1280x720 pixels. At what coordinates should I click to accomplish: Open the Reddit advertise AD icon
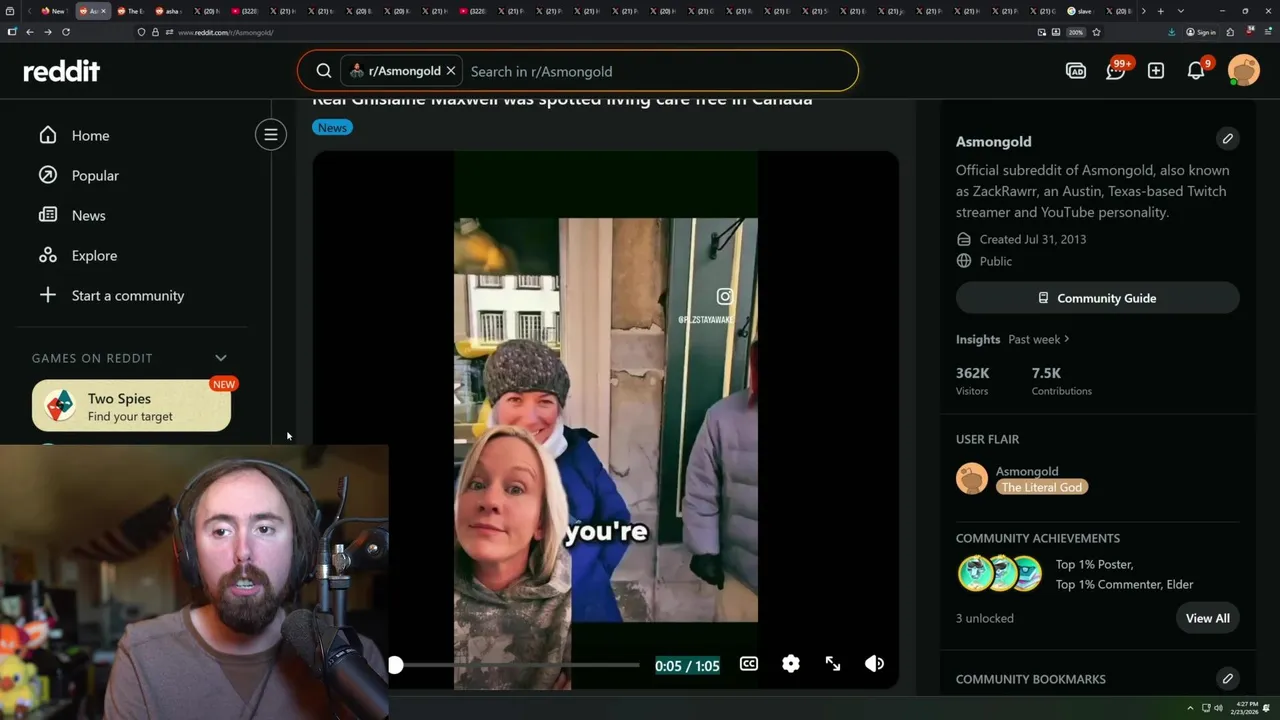click(1076, 71)
